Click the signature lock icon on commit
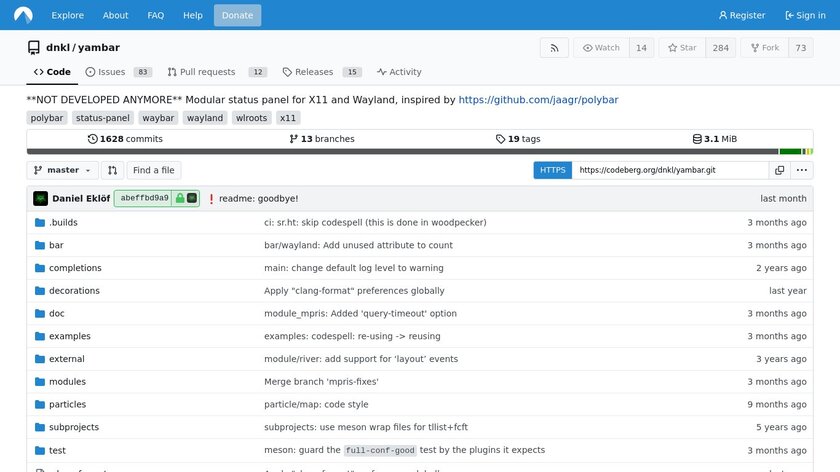The image size is (840, 472). coord(180,198)
